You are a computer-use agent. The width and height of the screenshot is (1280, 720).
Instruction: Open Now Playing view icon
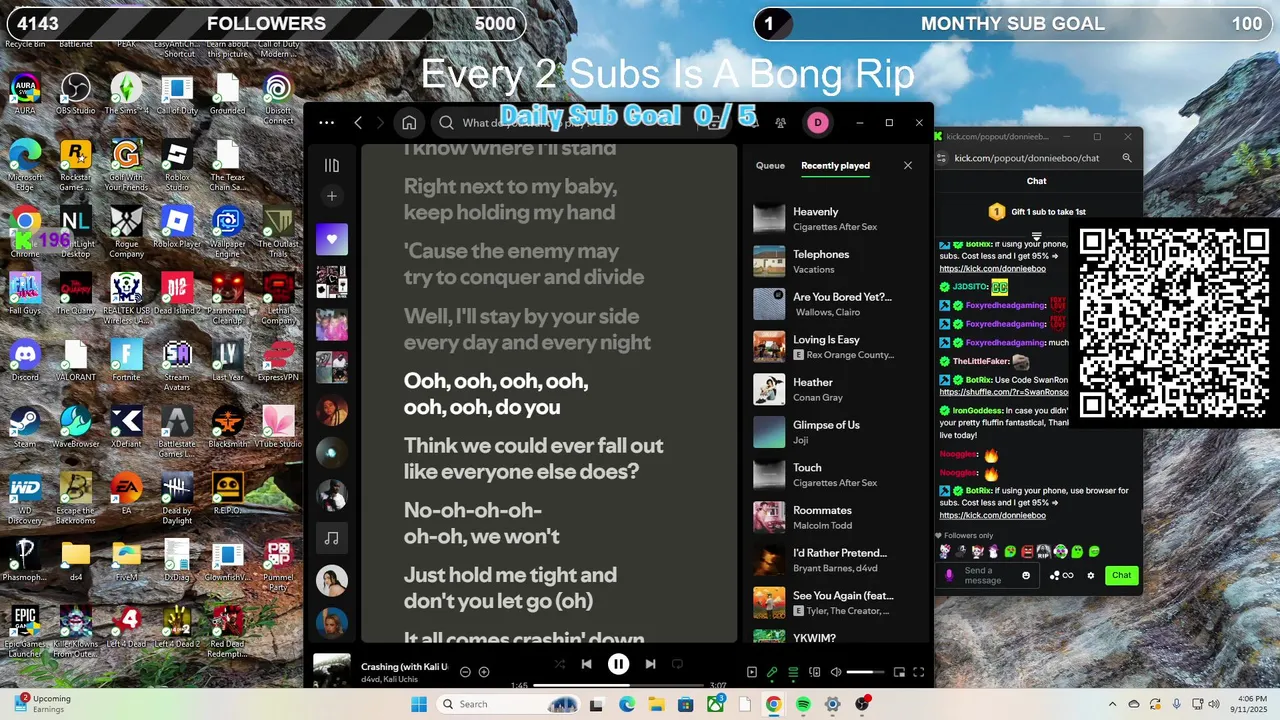[x=752, y=673]
